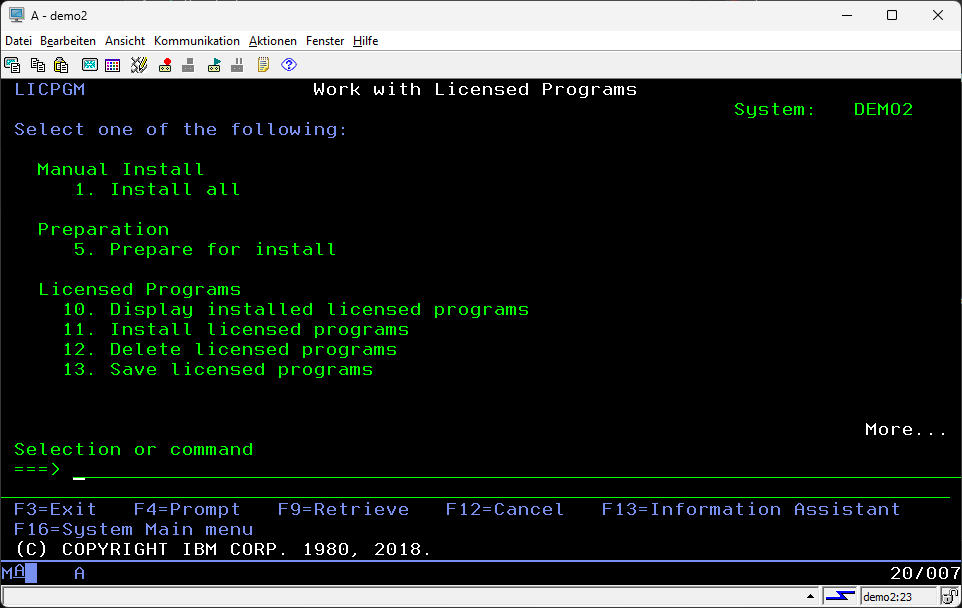
Task: Click option 10 Display installed licensed programs
Action: click(x=296, y=310)
